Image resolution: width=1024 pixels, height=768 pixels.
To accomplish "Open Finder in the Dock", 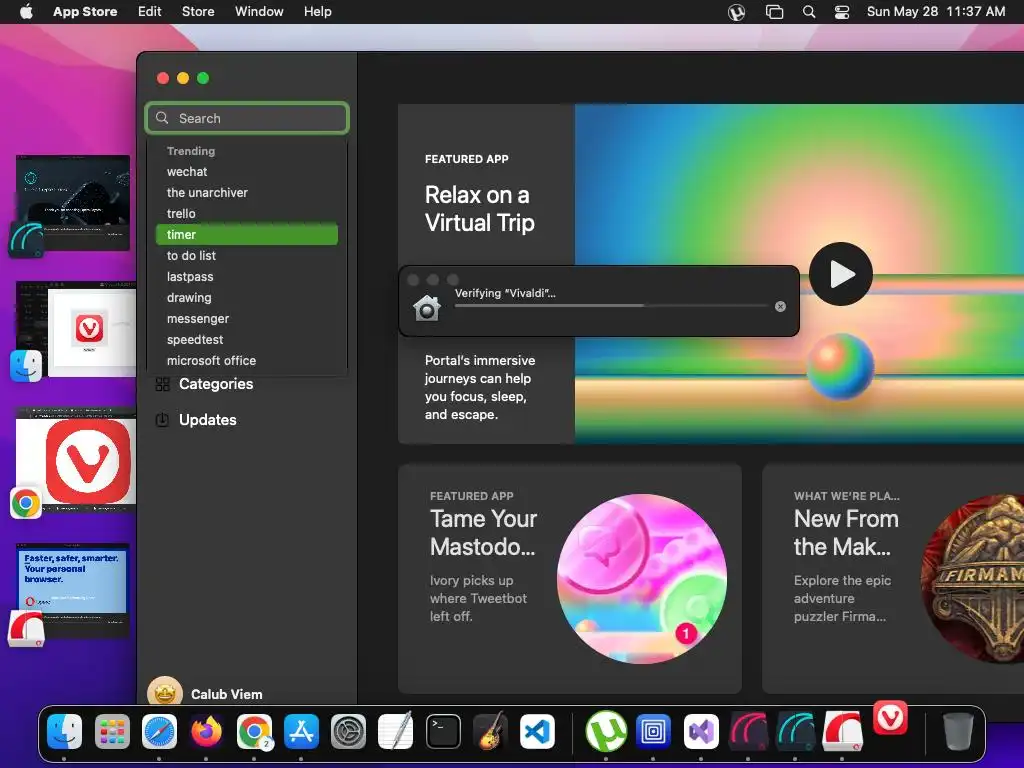I will (64, 731).
